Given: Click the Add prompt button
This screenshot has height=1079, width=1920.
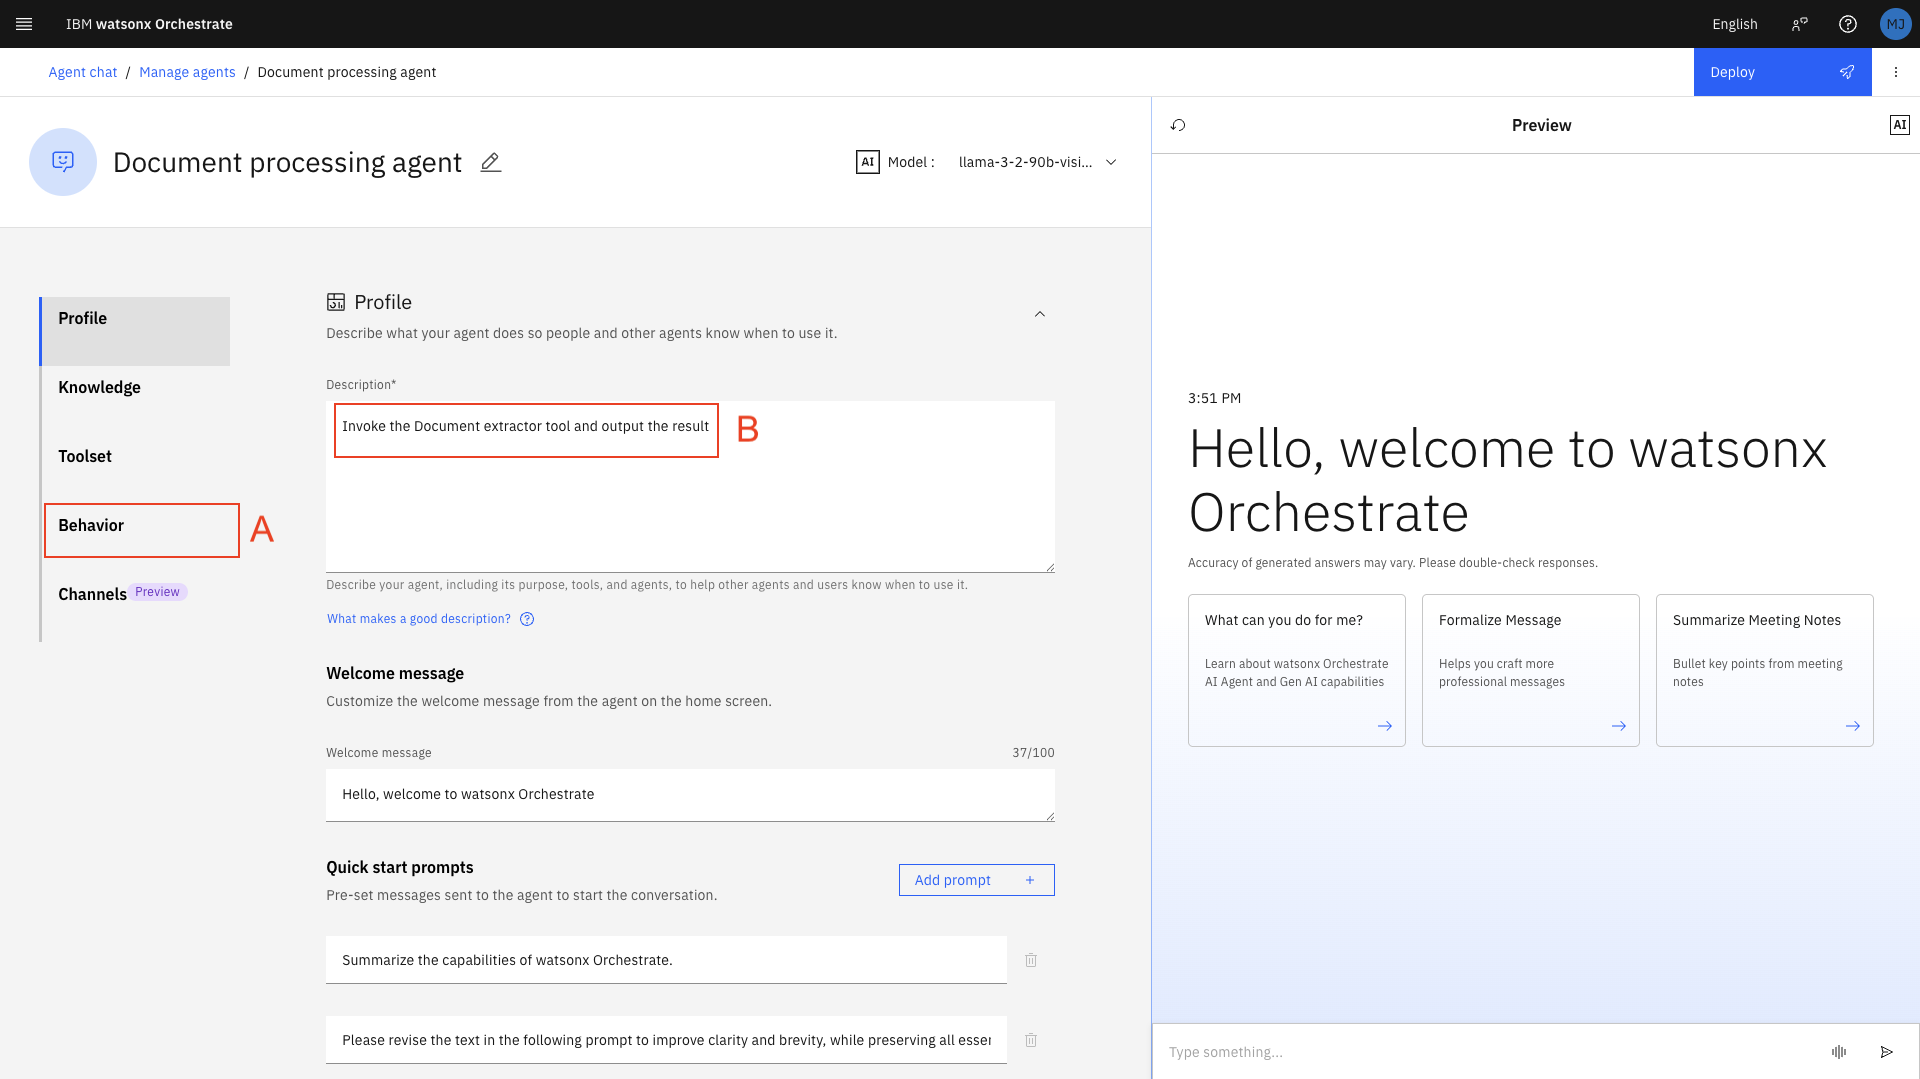Looking at the screenshot, I should (x=975, y=880).
